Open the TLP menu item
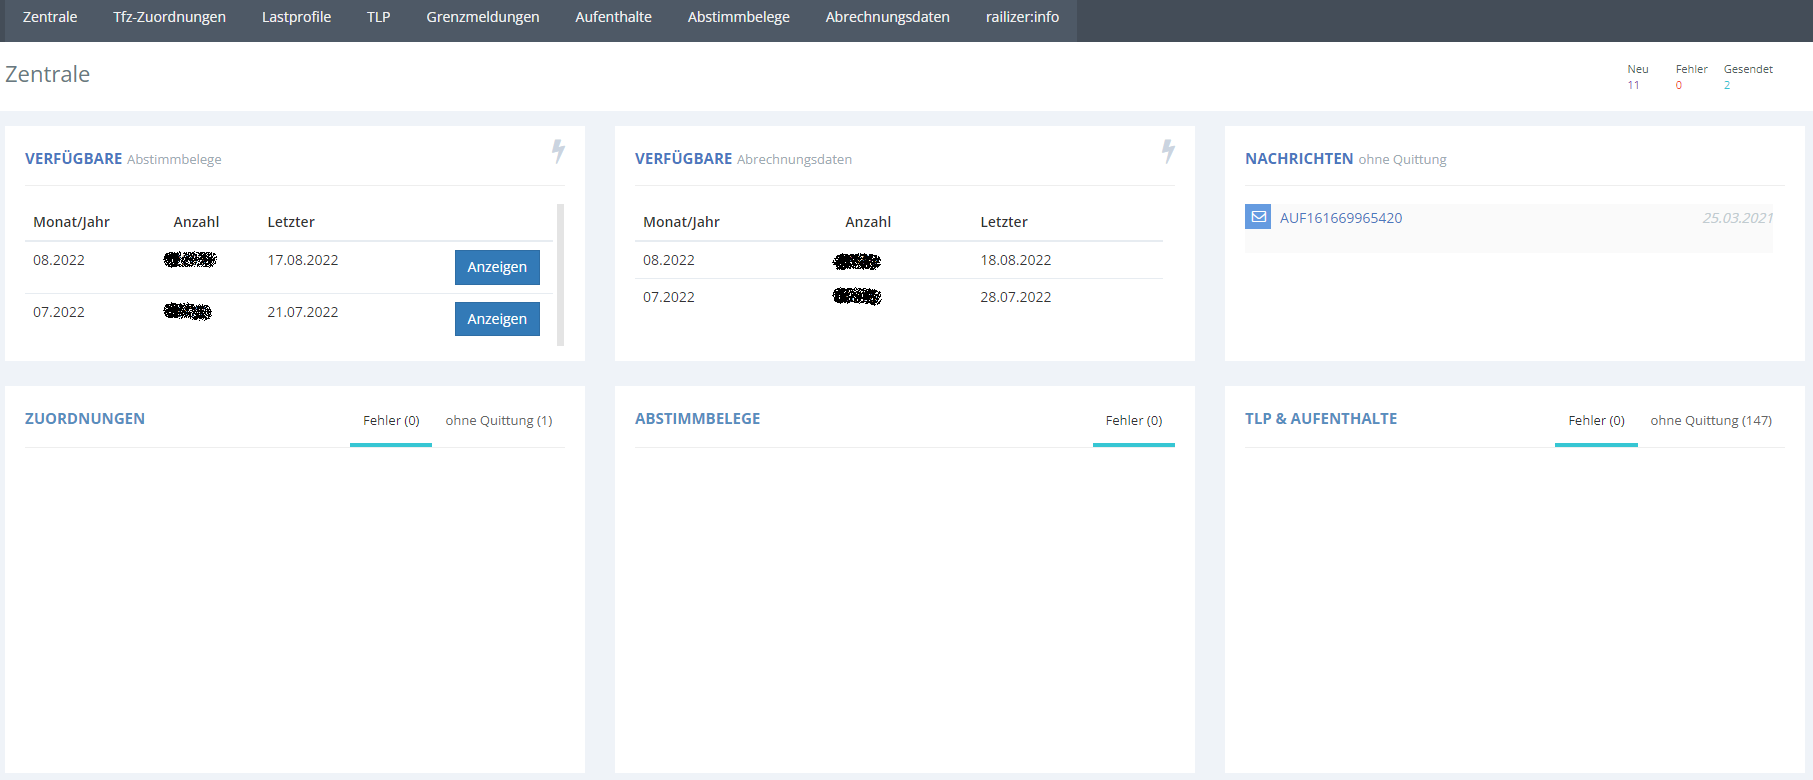Screen dimensions: 1813x780 click(x=378, y=17)
